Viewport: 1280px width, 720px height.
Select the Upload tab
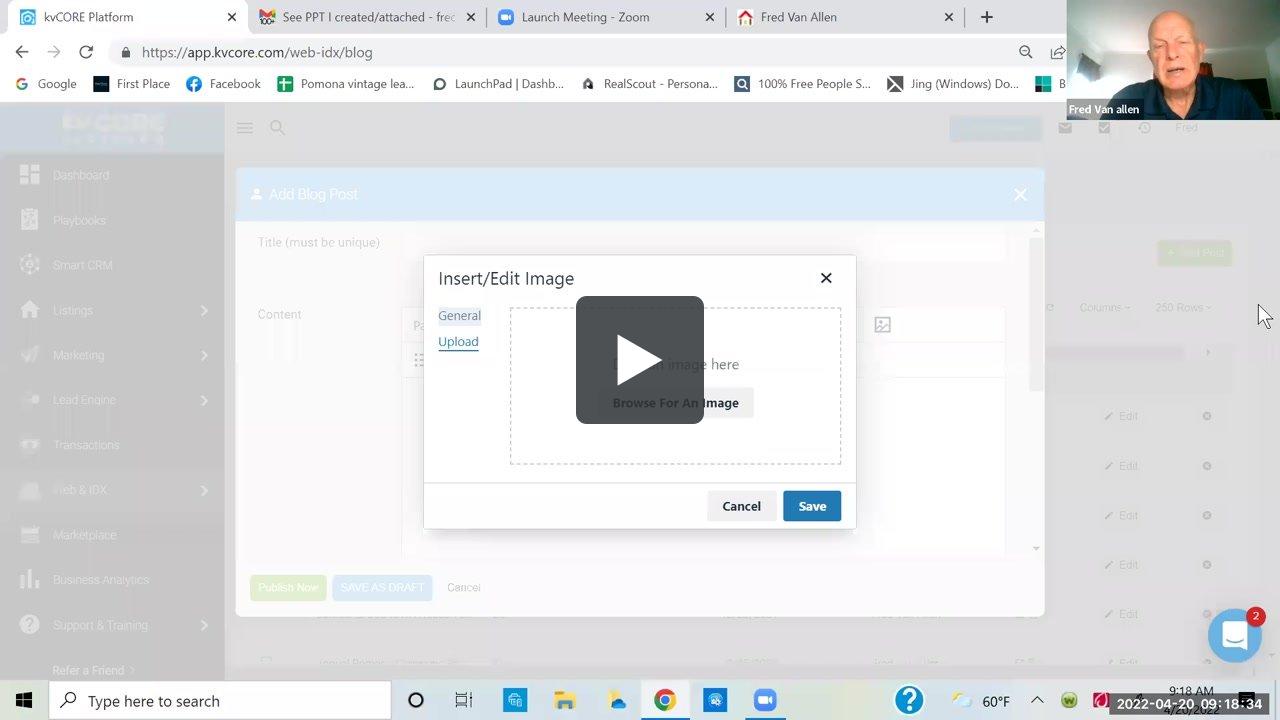458,342
